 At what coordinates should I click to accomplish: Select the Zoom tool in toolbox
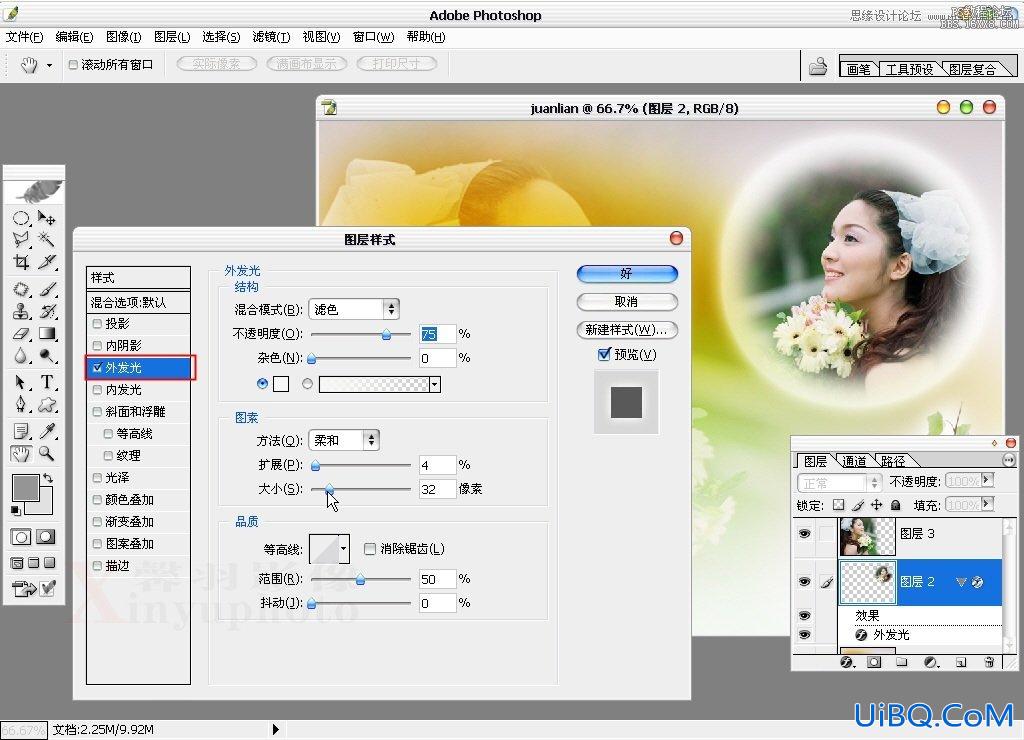pos(46,453)
